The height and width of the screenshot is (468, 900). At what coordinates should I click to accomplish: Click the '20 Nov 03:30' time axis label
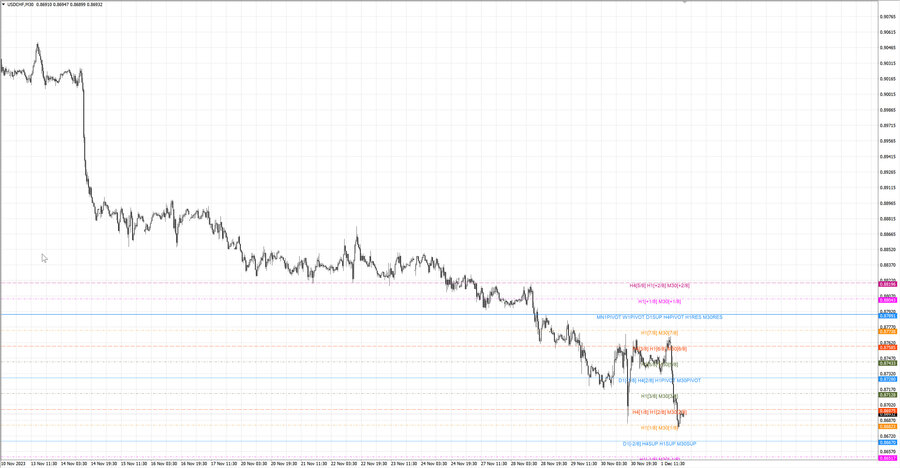(x=254, y=463)
